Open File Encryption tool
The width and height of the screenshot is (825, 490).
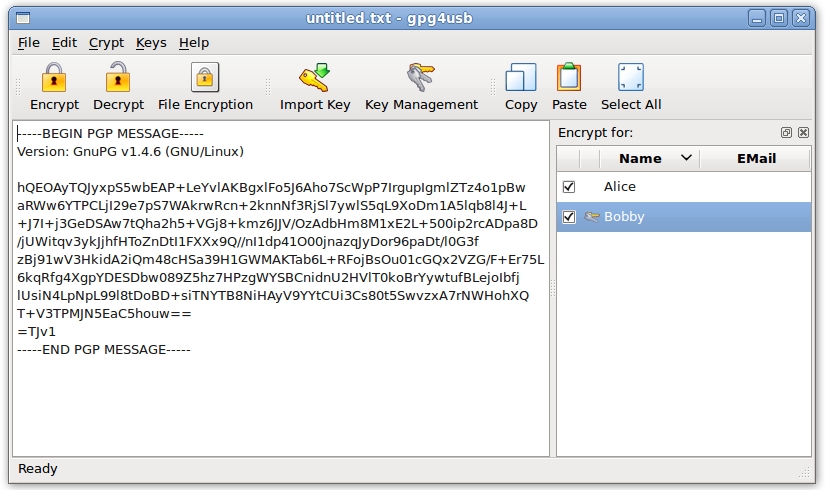pos(205,87)
